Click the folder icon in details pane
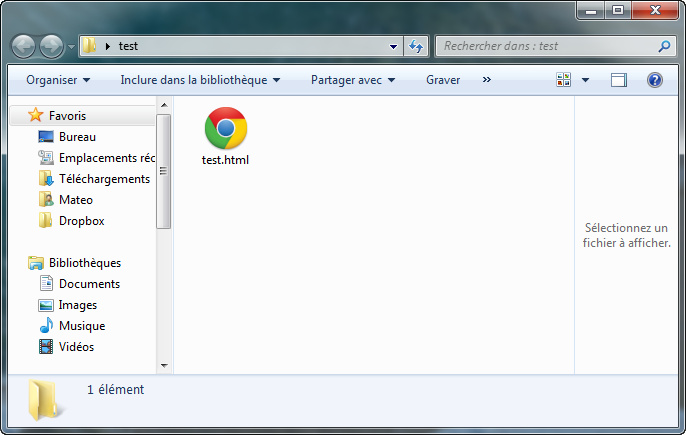 [45, 400]
